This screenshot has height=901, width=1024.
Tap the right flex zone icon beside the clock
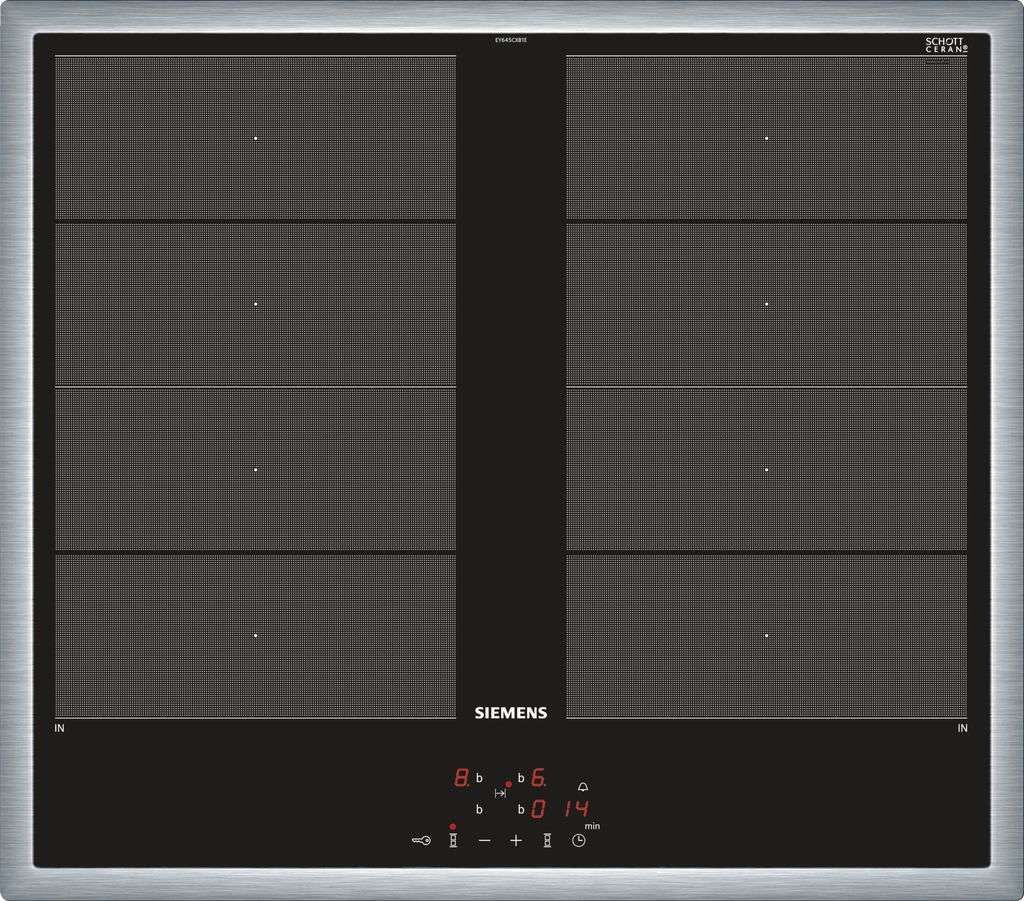[x=547, y=841]
